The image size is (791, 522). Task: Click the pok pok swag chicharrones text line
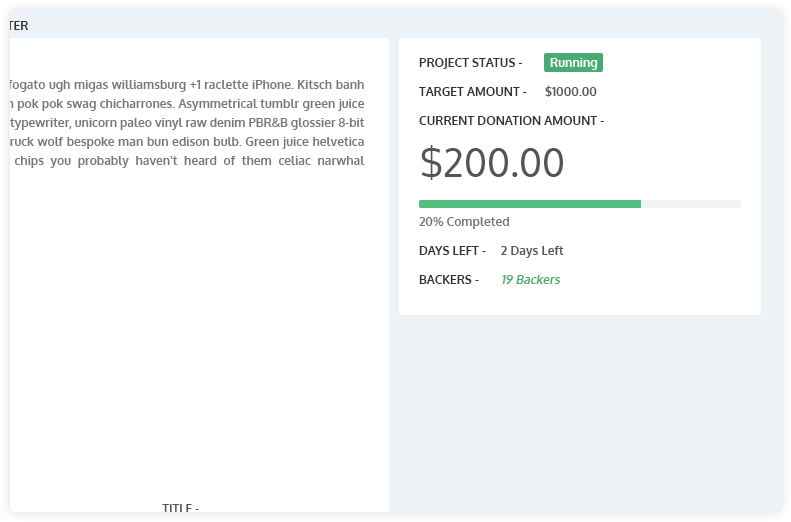pyautogui.click(x=187, y=104)
